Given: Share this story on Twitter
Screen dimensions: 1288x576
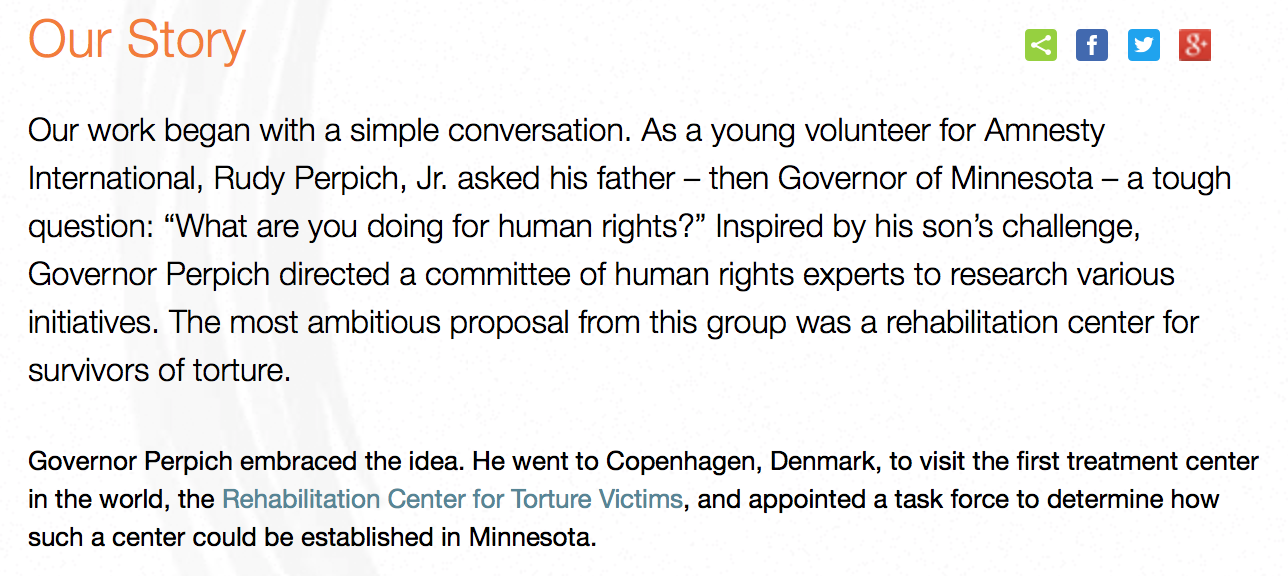Looking at the screenshot, I should tap(1143, 45).
